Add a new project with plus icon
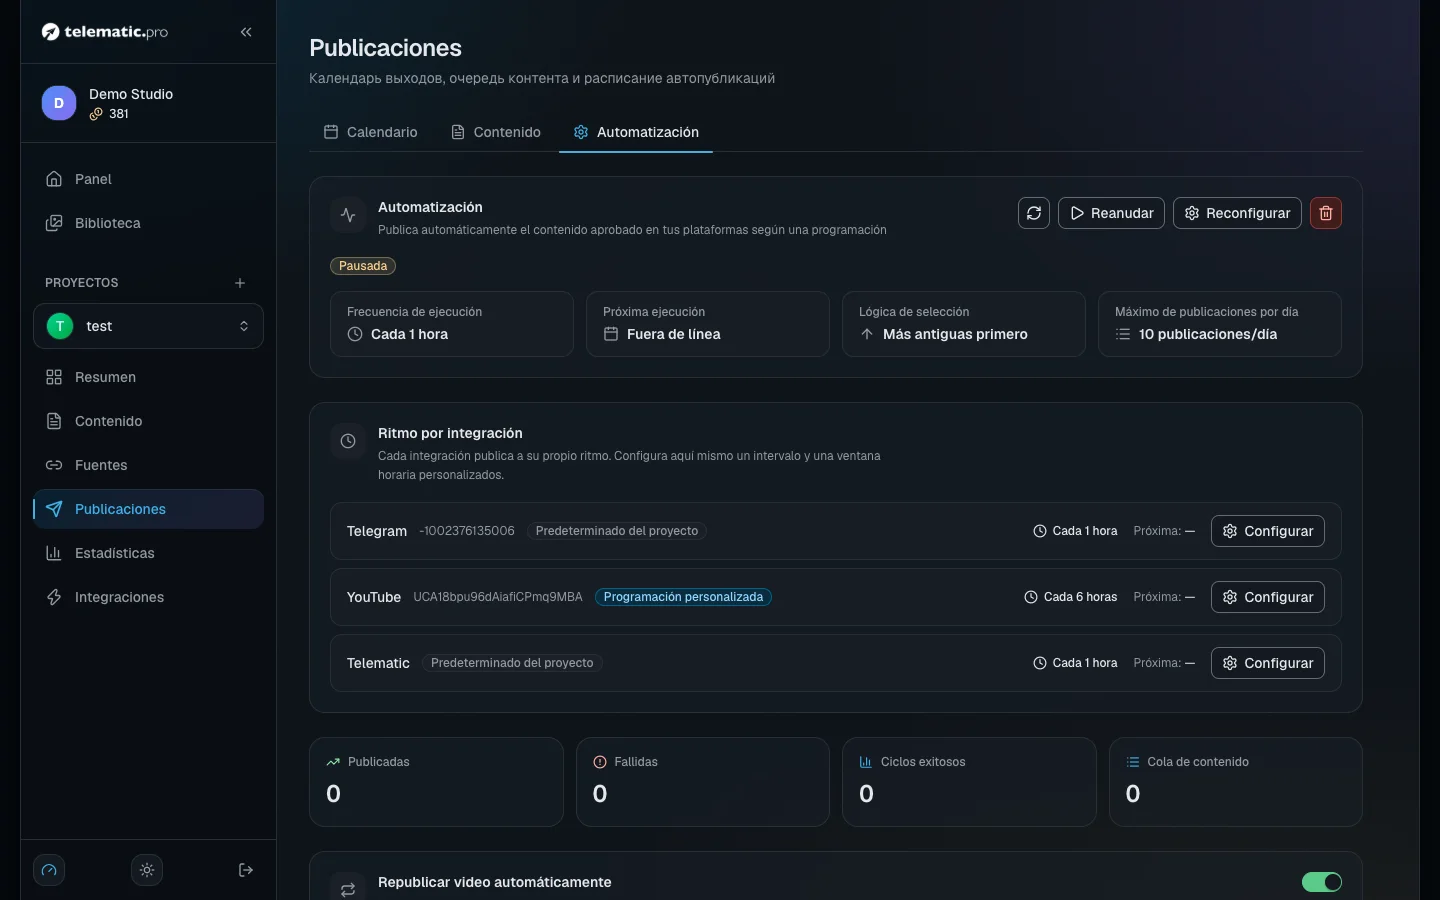1440x900 pixels. click(x=240, y=283)
